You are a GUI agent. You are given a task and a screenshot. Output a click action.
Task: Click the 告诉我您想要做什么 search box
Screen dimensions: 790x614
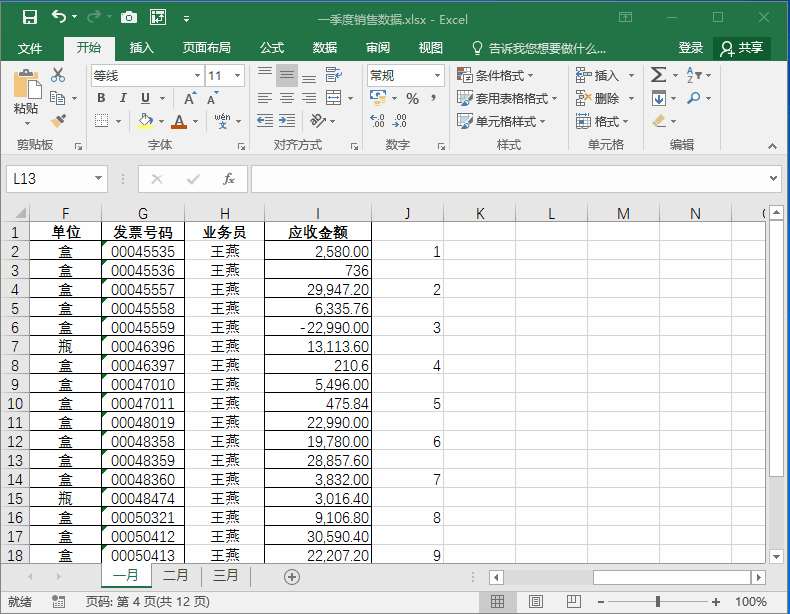[540, 48]
